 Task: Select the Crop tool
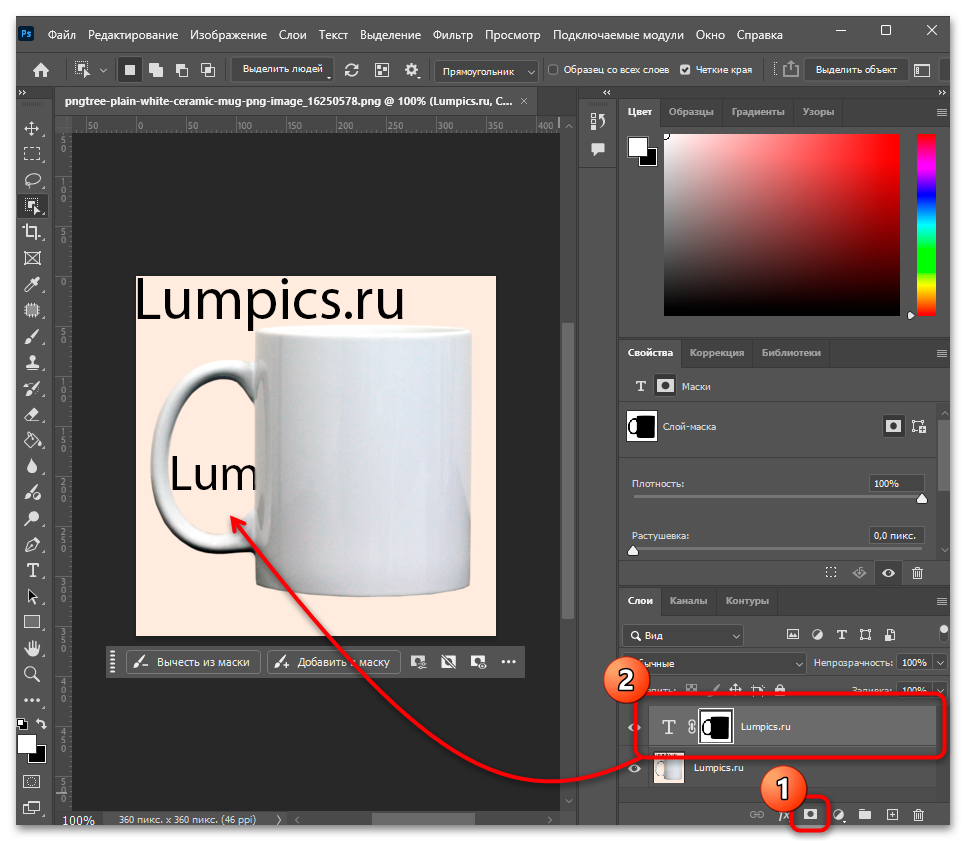(x=32, y=232)
